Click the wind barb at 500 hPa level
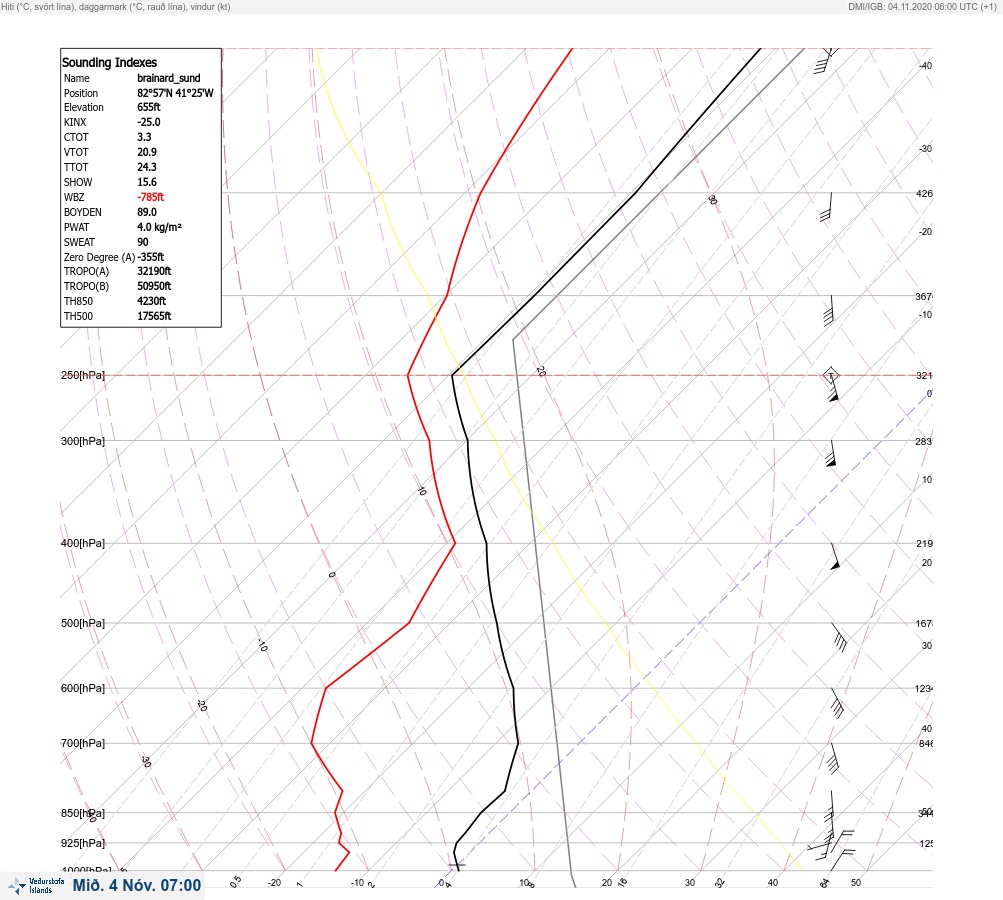Screen dimensions: 1003x900 [839, 637]
